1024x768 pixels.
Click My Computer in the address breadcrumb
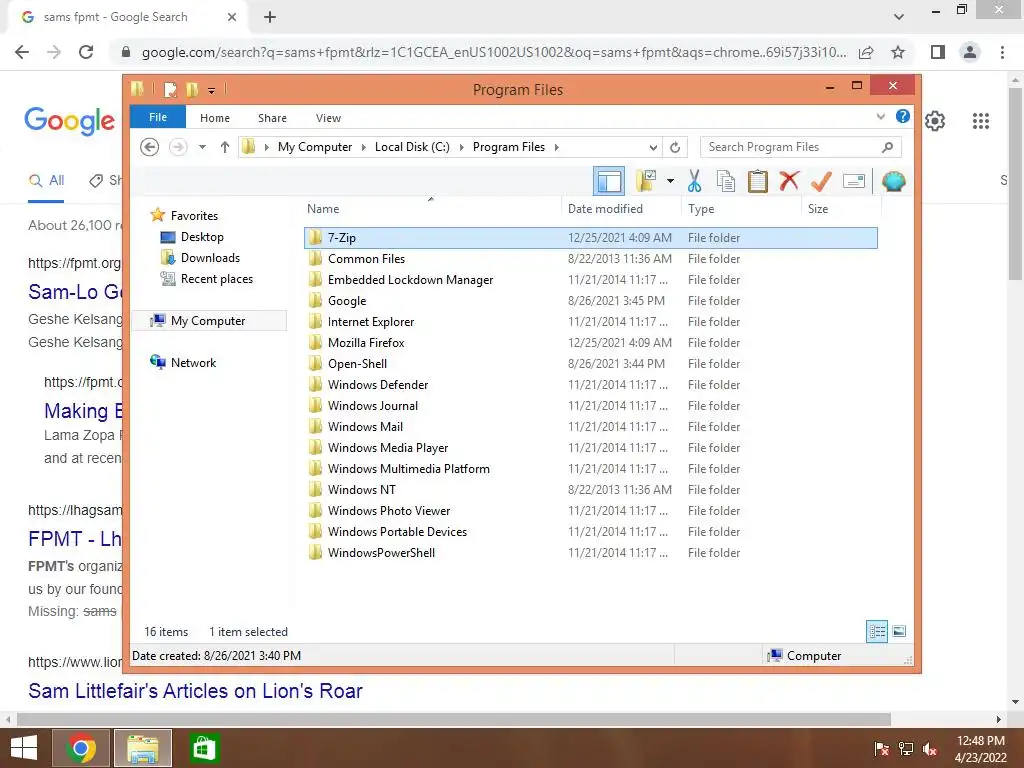pyautogui.click(x=315, y=147)
